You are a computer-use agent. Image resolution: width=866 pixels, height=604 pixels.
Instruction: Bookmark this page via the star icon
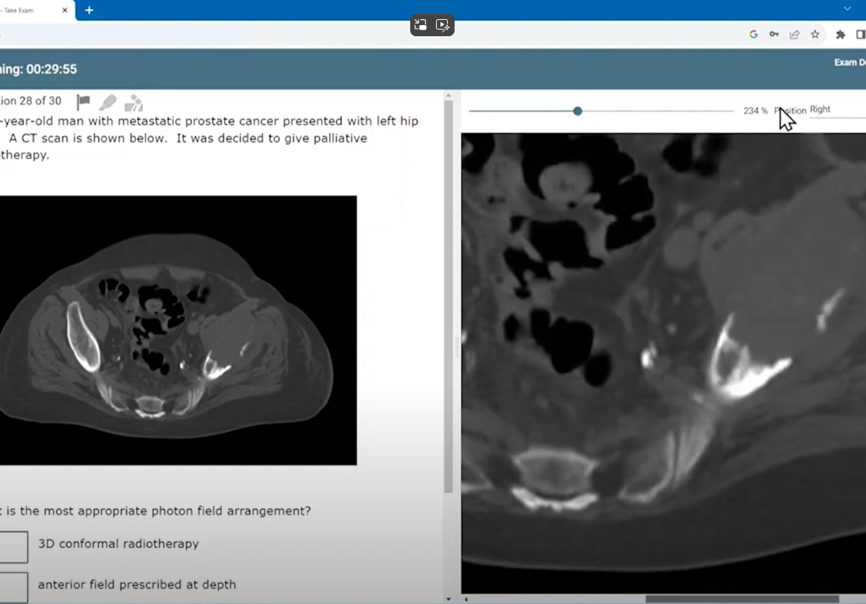pos(813,34)
